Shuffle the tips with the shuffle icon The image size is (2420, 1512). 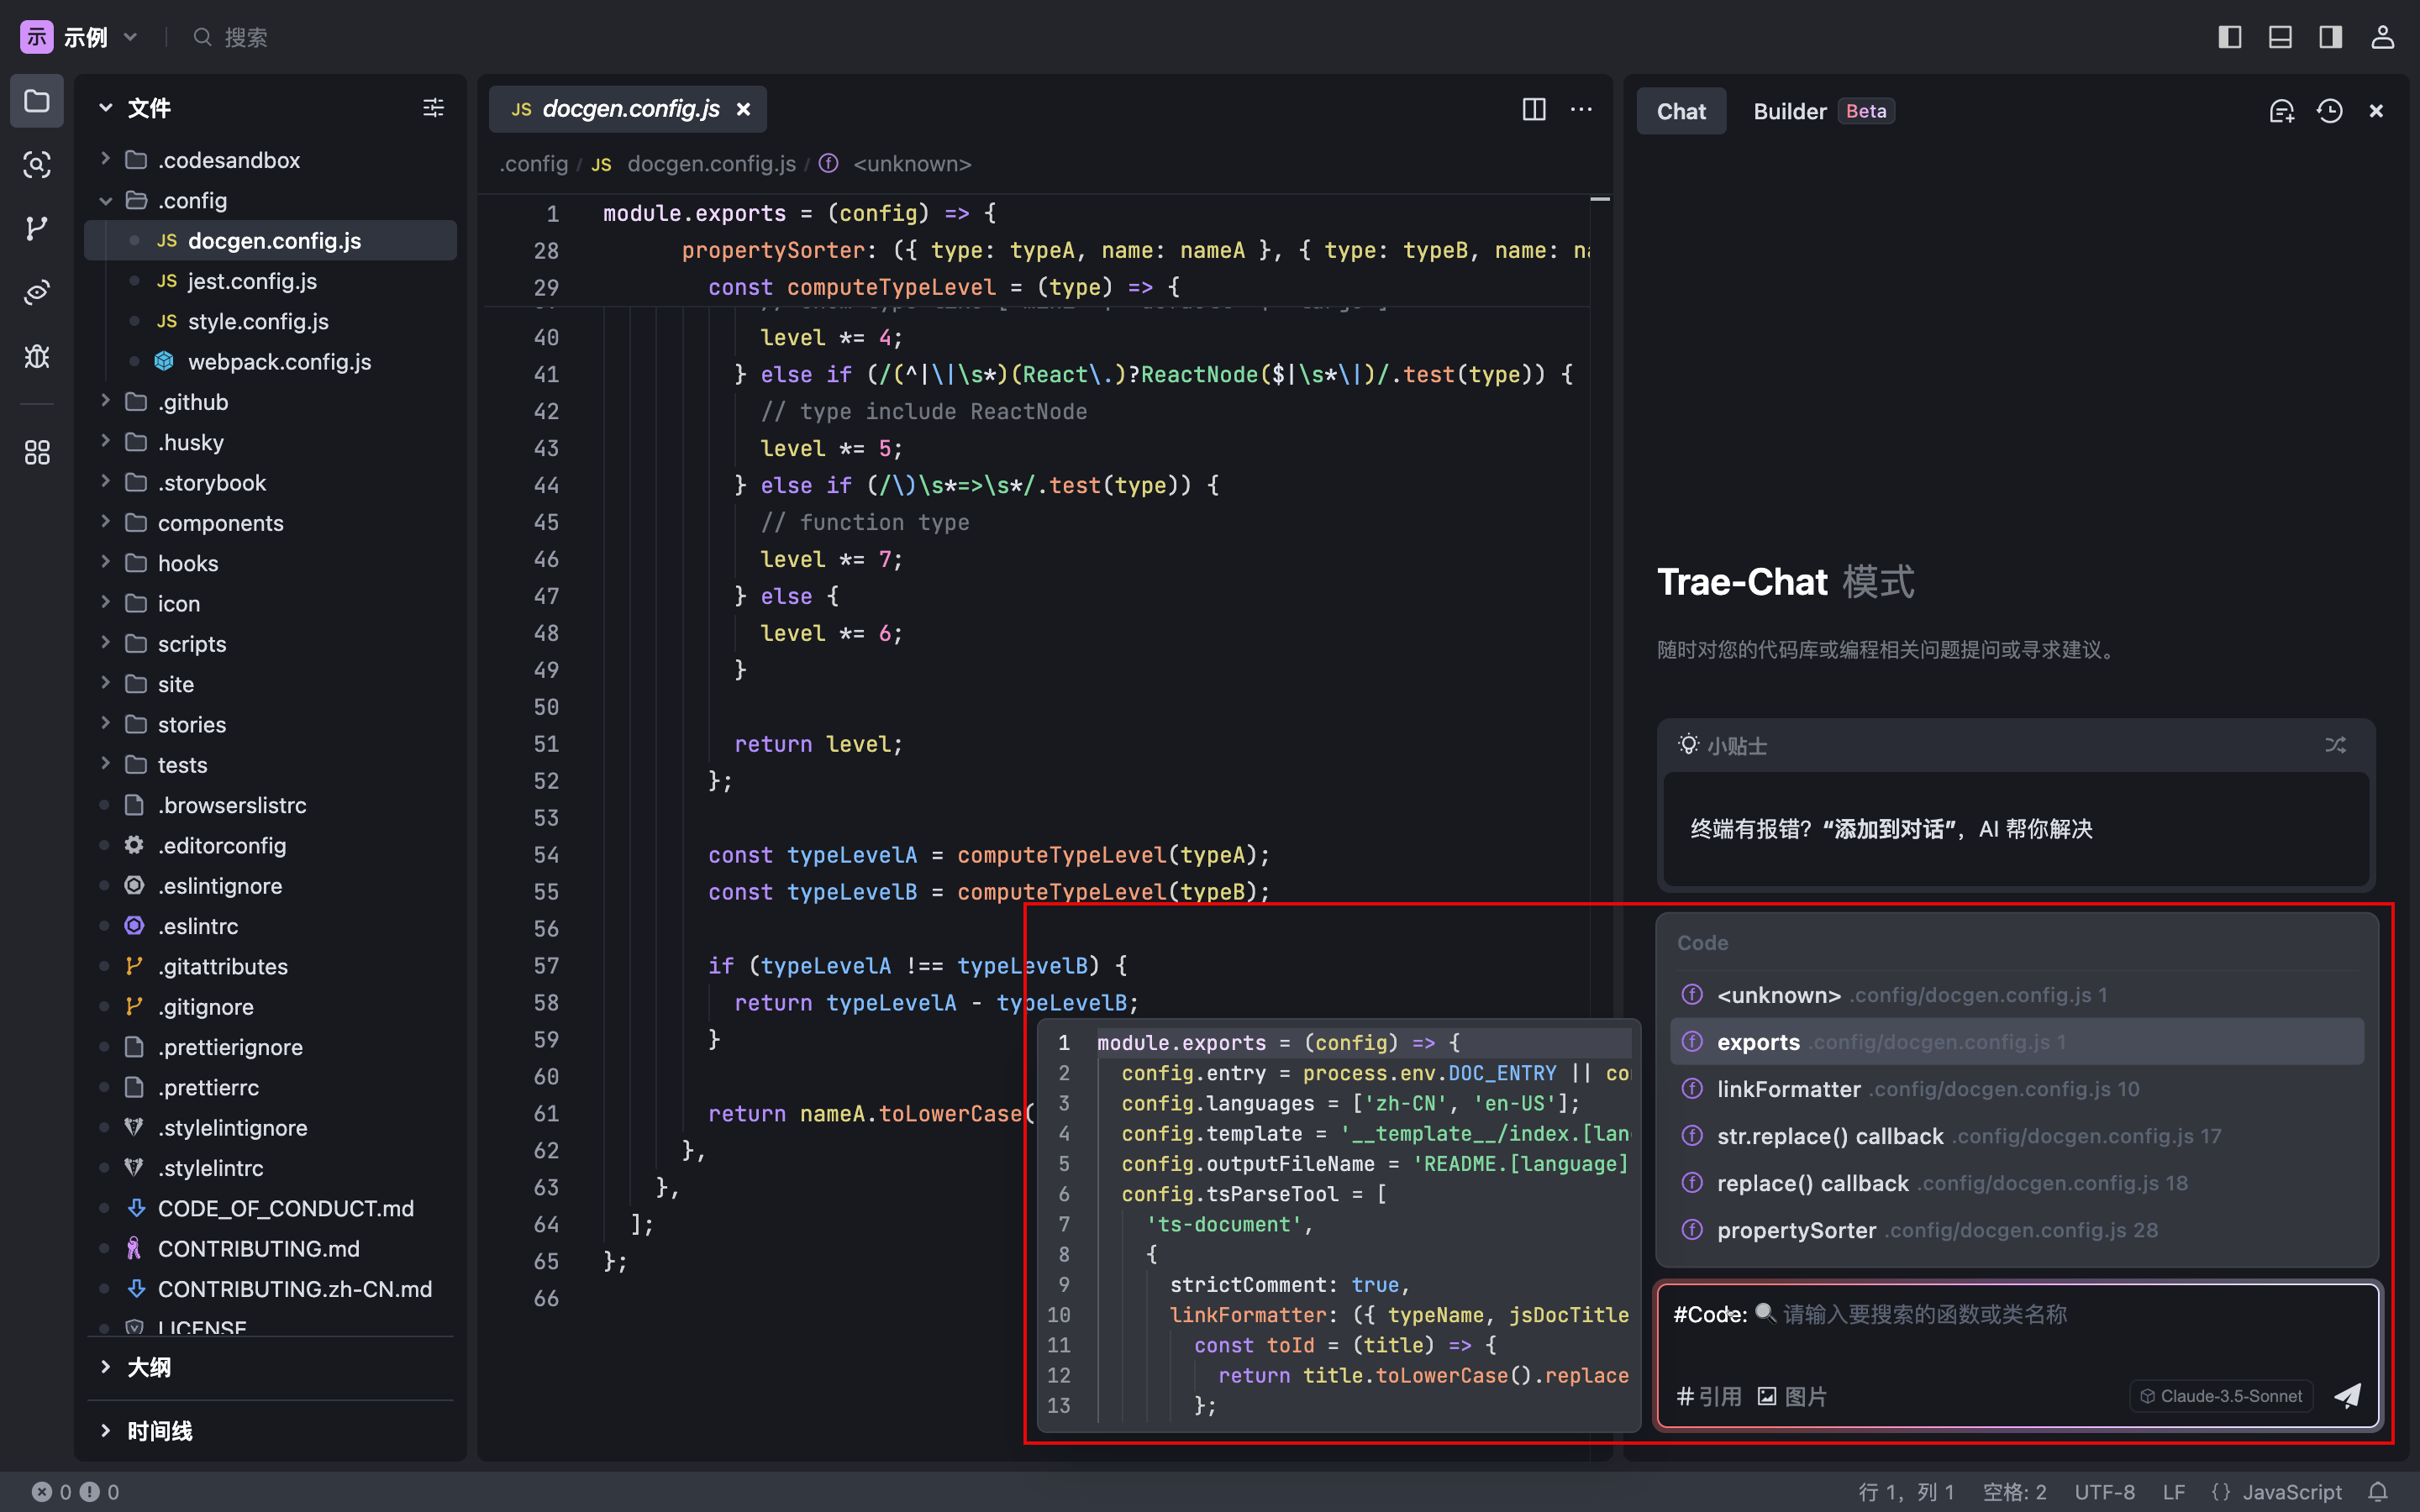pos(2335,745)
